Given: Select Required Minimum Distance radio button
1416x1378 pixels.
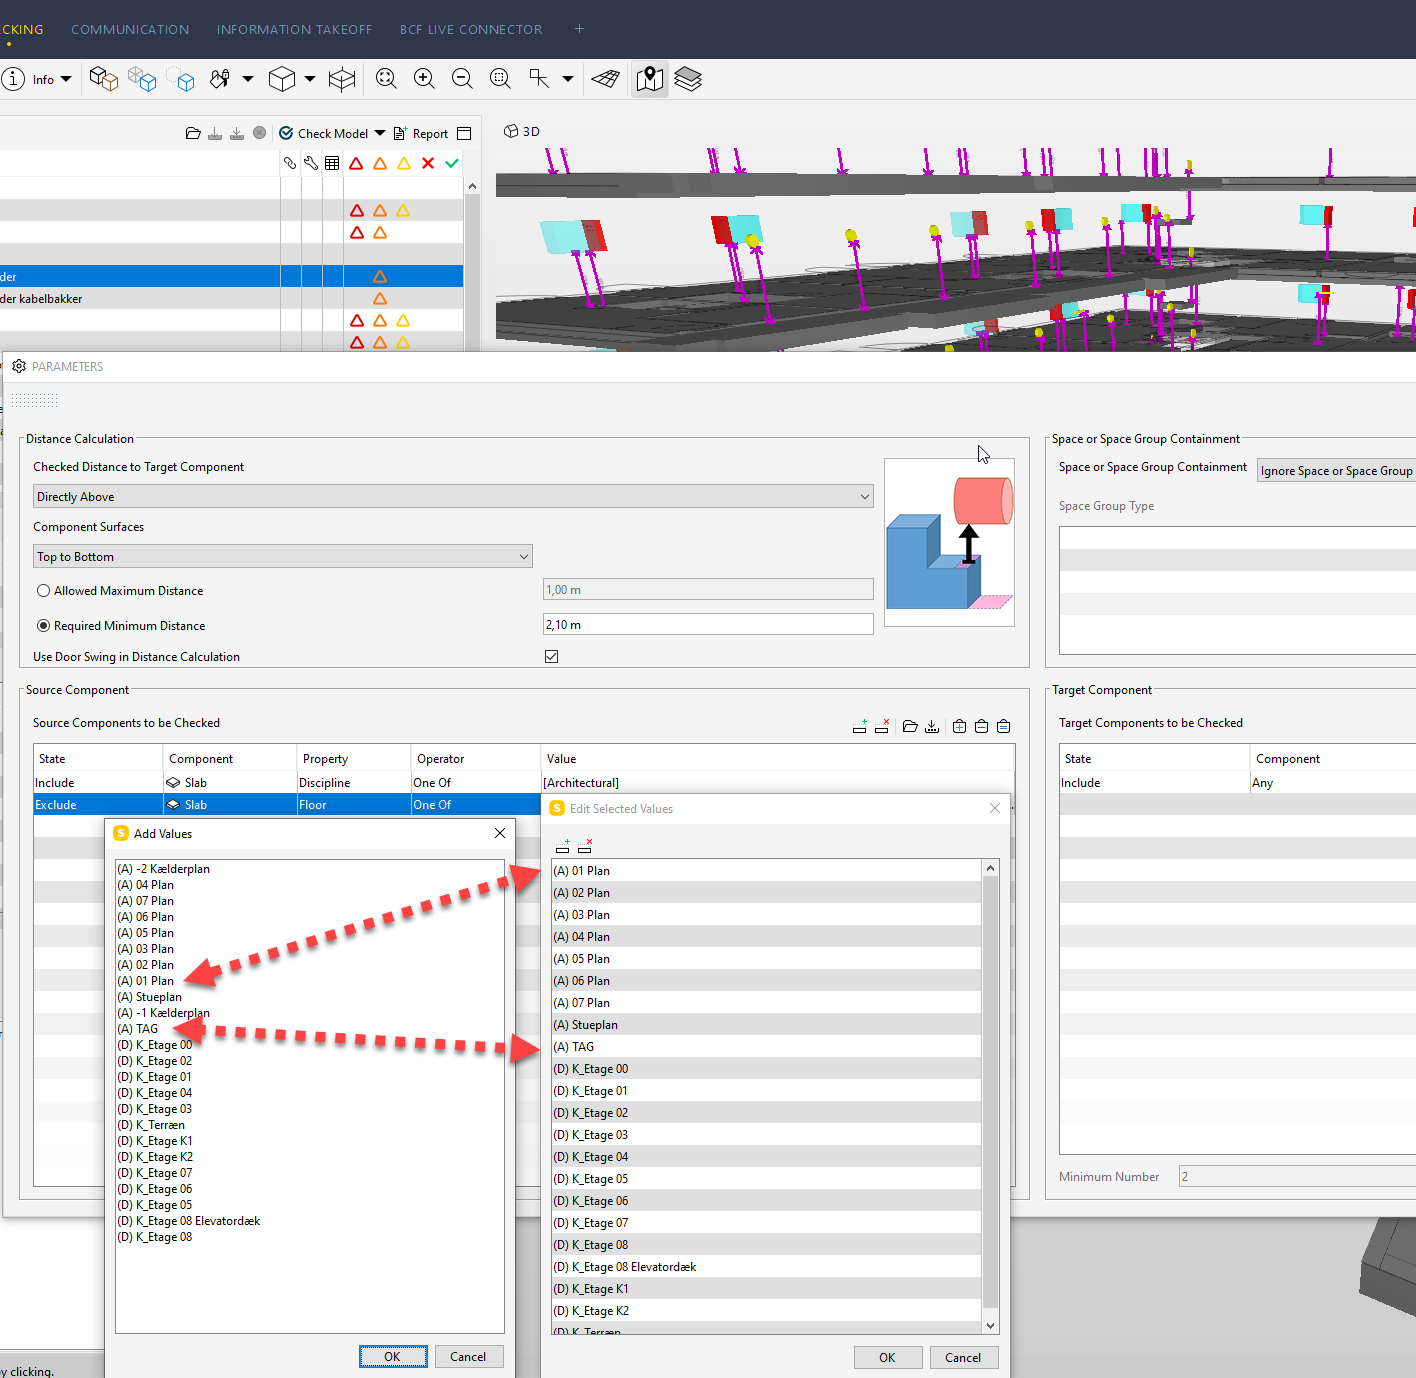Looking at the screenshot, I should pos(44,626).
